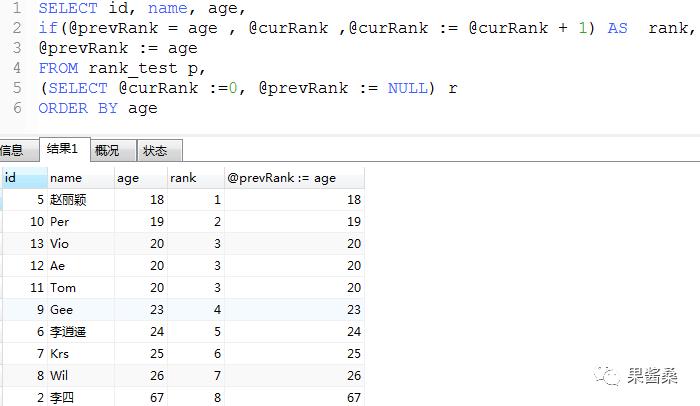Click prevRank cell 67 in 李四 row

click(x=294, y=397)
